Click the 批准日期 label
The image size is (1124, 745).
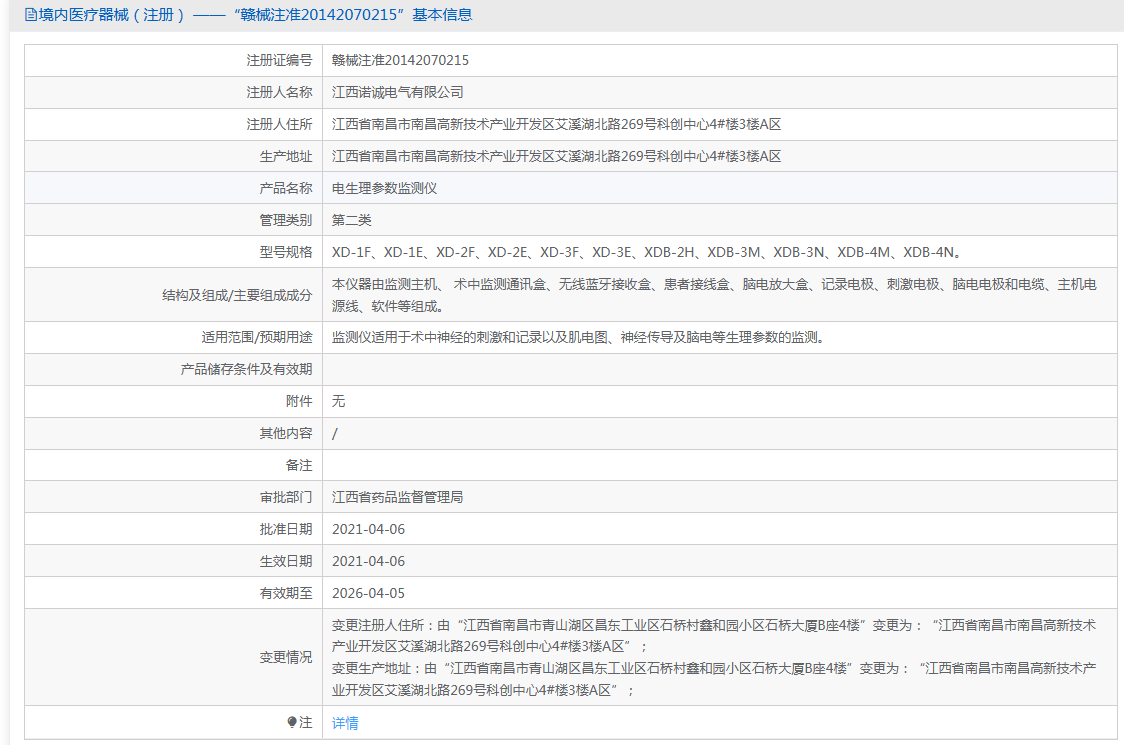coord(286,529)
